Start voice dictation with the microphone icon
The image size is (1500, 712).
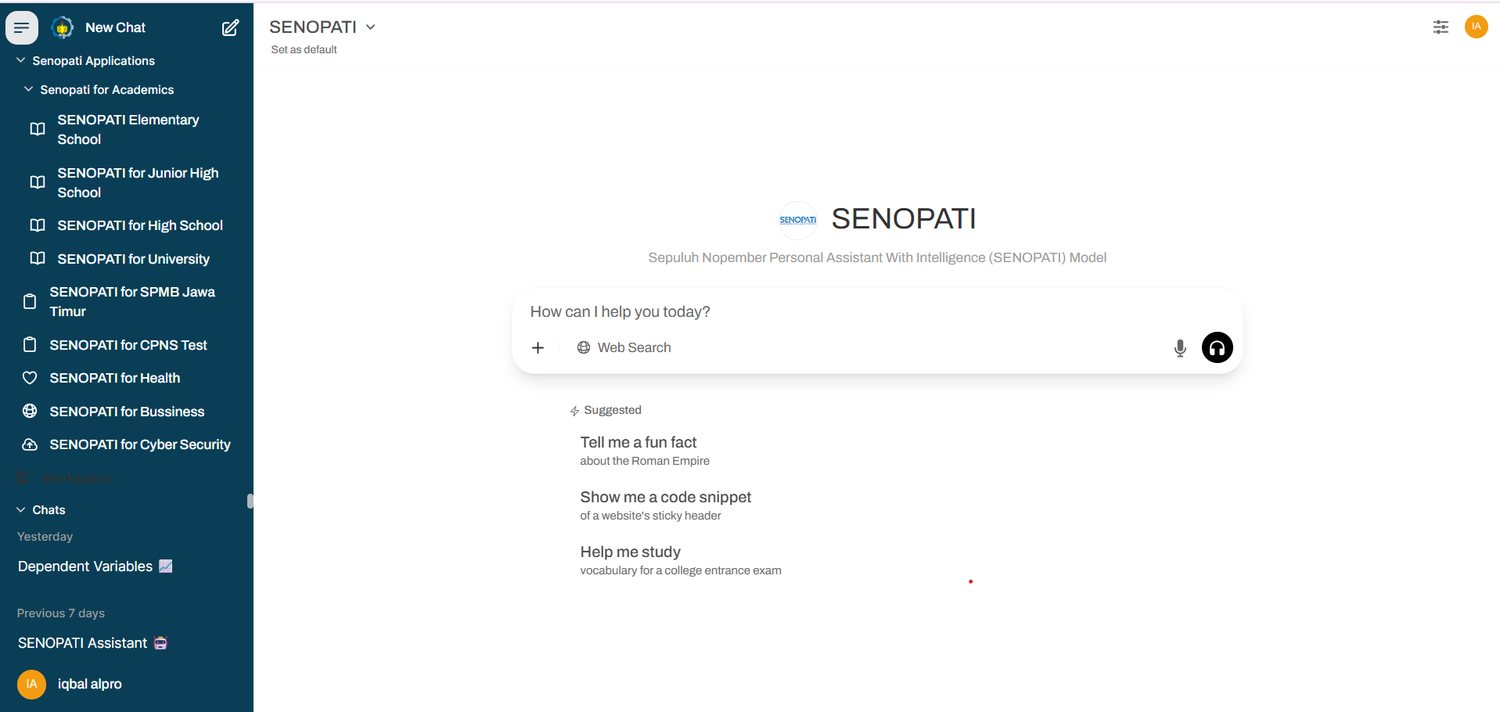point(1180,348)
